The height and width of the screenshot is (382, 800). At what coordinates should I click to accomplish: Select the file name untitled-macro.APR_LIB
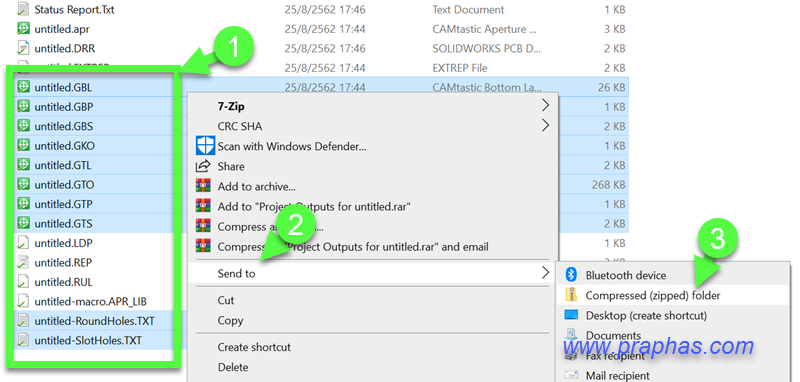91,301
